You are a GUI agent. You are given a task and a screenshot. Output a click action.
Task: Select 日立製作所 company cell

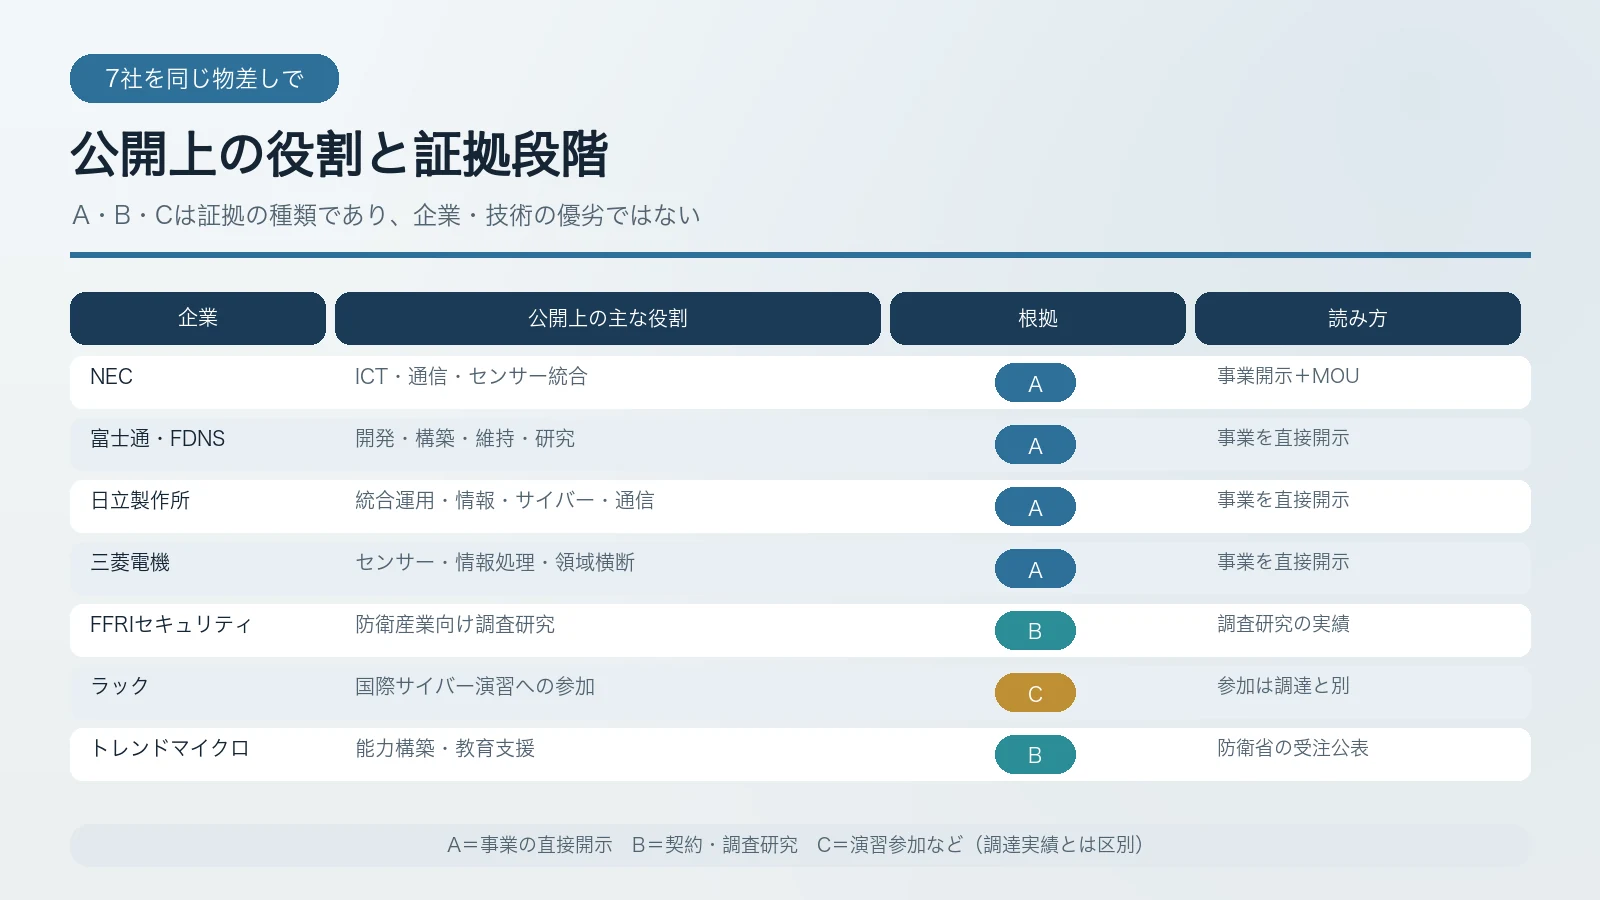[140, 500]
